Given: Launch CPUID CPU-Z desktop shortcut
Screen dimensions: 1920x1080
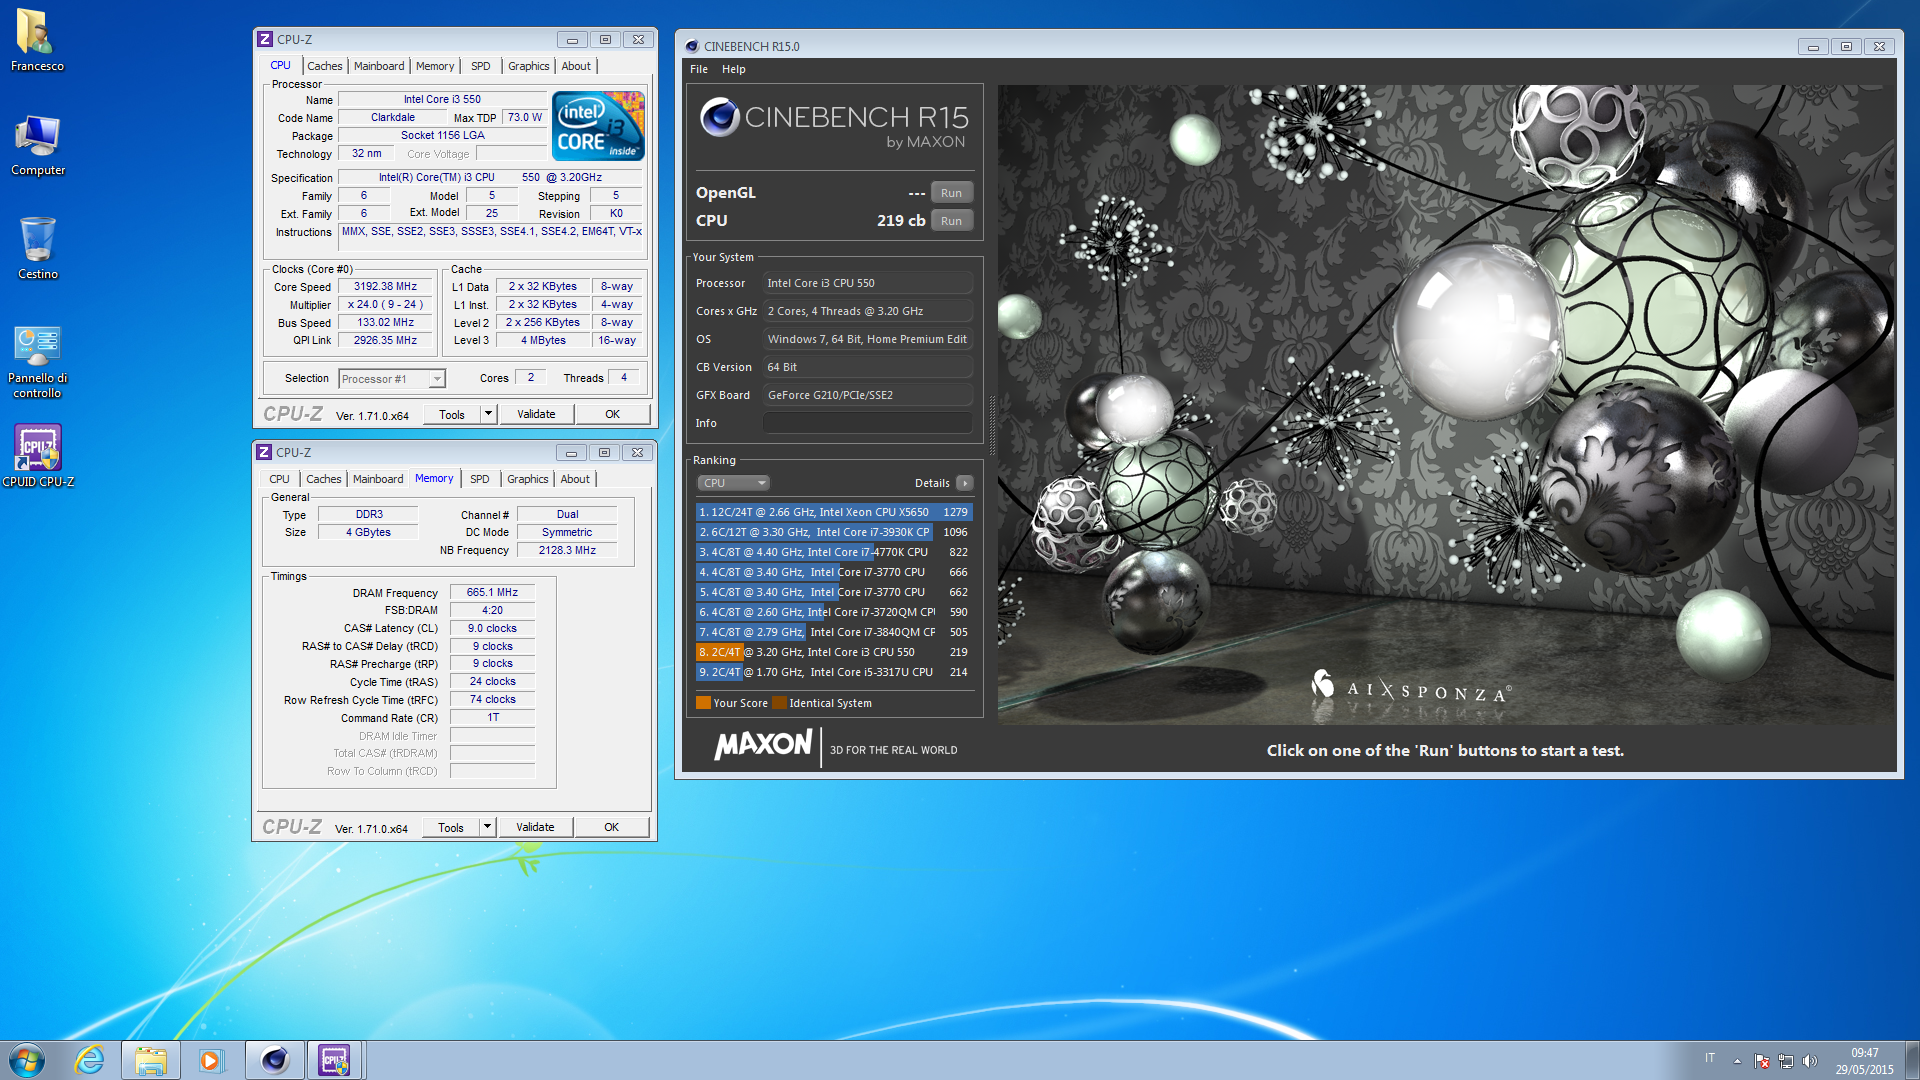Looking at the screenshot, I should (37, 455).
